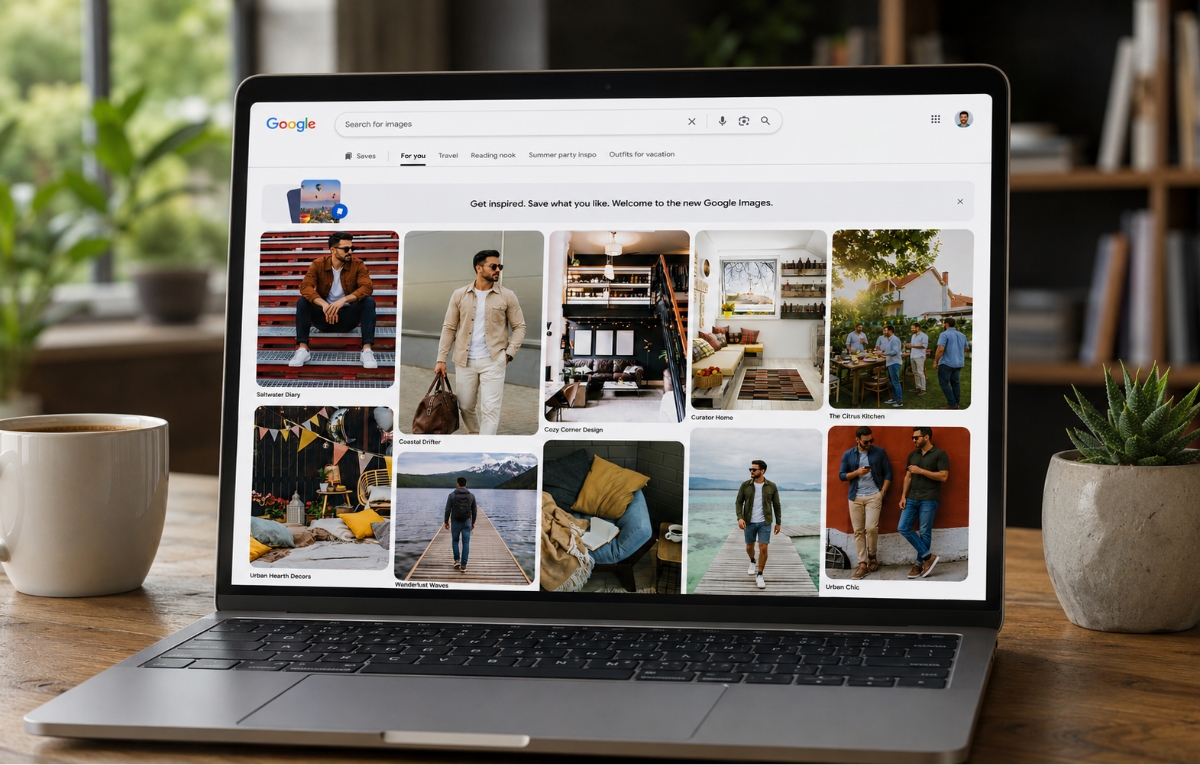This screenshot has height=765, width=1200.
Task: Open the Urban Chic image
Action: (898, 504)
